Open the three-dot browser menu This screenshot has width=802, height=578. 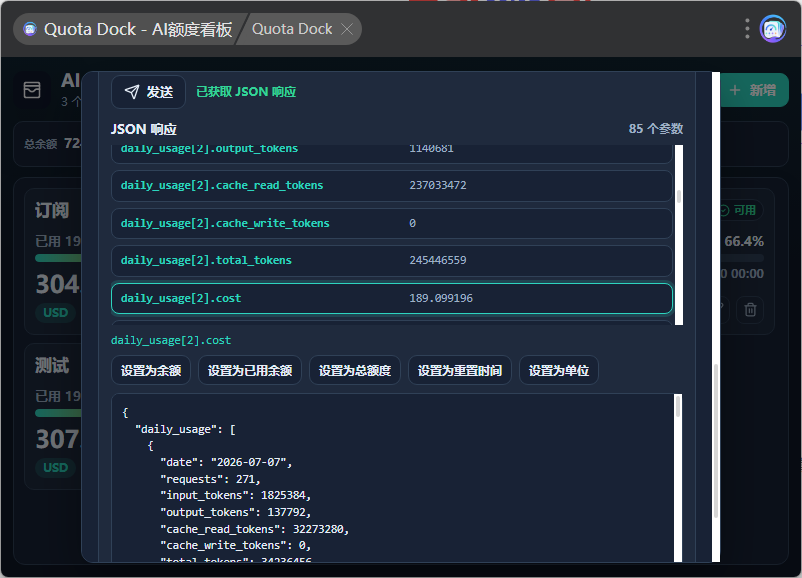tap(747, 29)
